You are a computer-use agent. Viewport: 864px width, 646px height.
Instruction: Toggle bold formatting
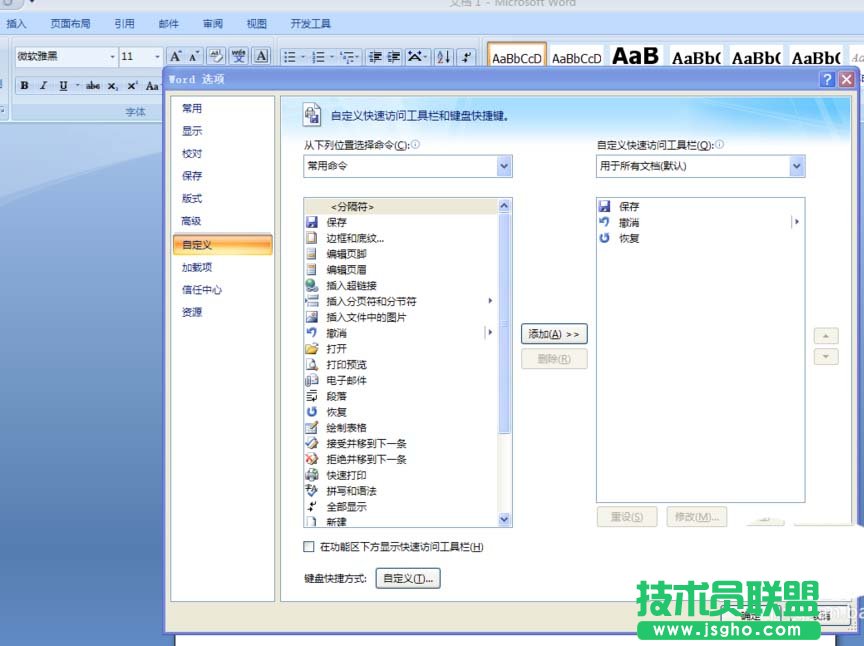pos(24,86)
